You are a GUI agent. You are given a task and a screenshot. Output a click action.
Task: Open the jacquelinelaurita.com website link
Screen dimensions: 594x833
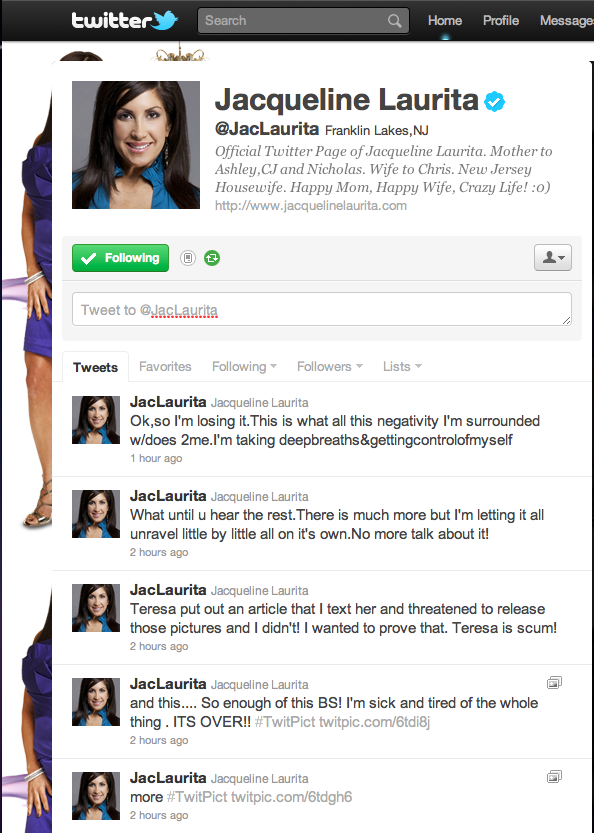[x=311, y=206]
